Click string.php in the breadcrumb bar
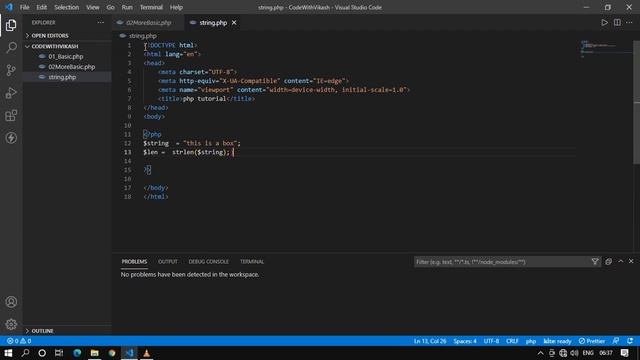 142,36
